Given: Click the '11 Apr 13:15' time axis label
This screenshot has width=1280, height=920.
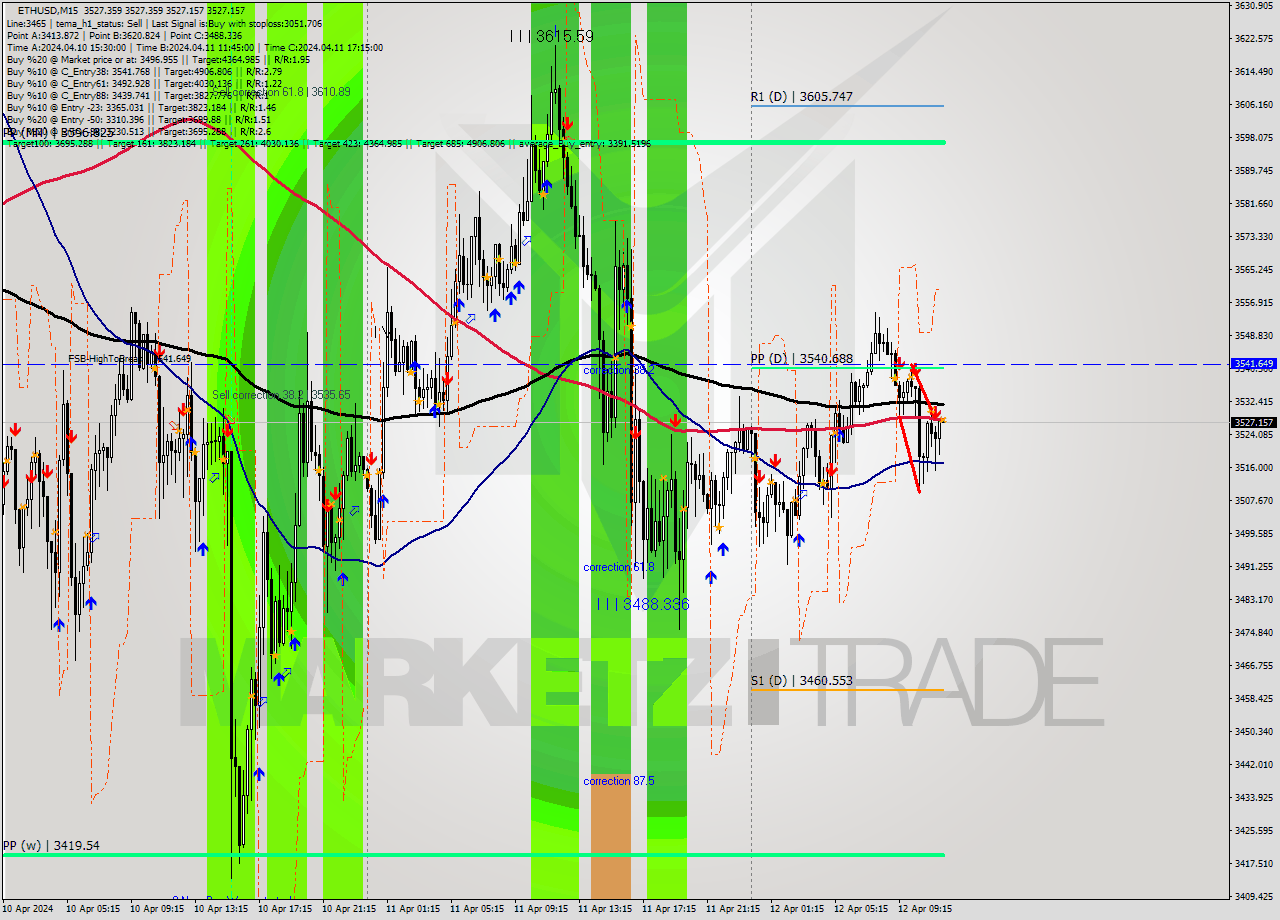Looking at the screenshot, I should (x=606, y=909).
